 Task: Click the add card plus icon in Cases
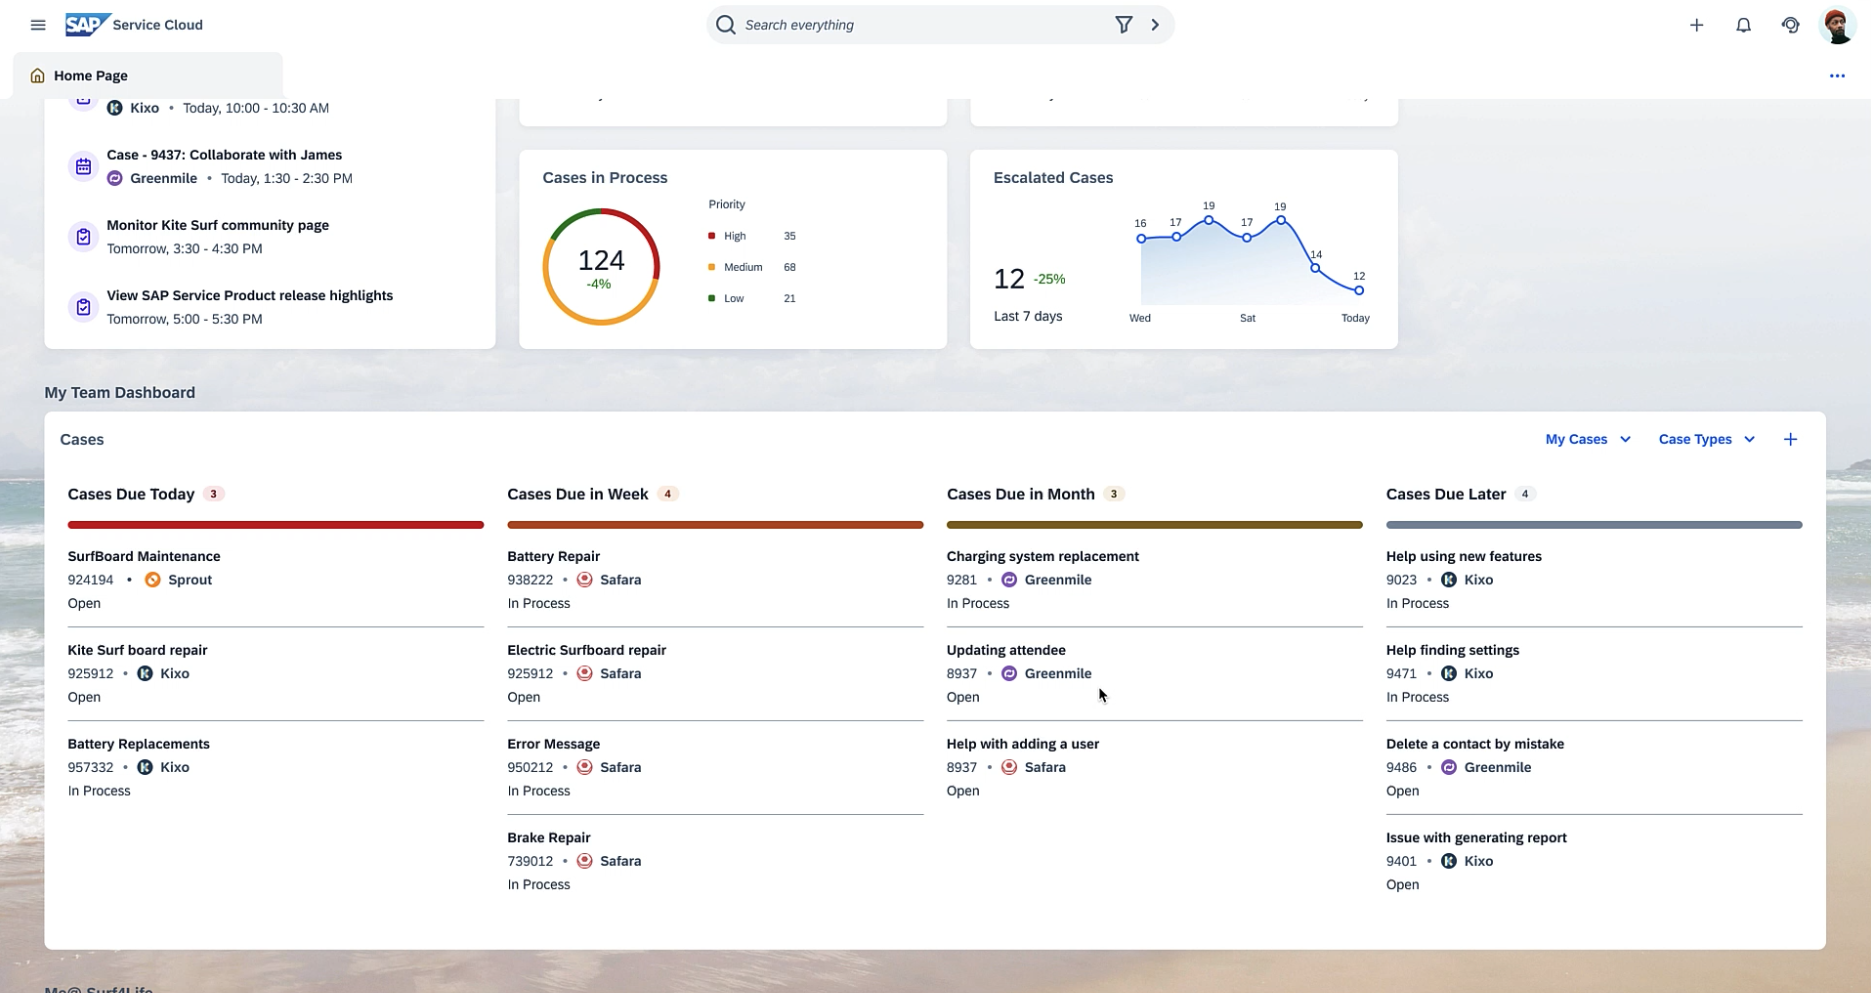(x=1790, y=439)
